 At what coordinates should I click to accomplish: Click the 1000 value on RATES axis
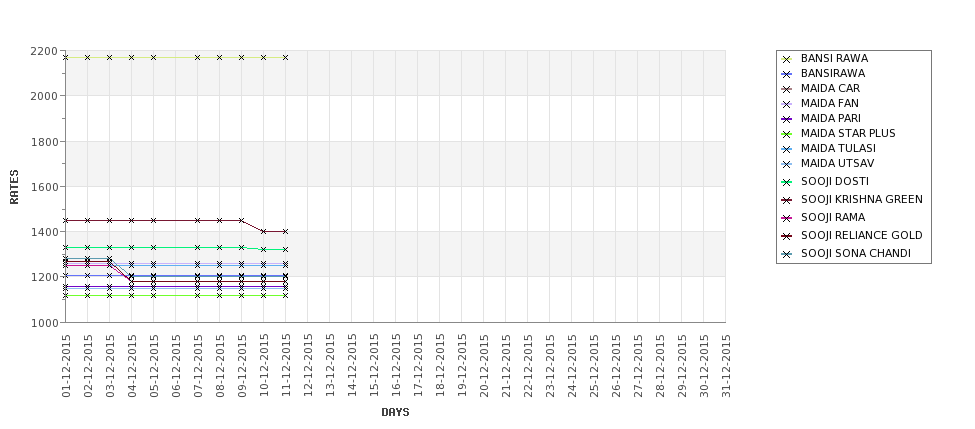pos(44,322)
